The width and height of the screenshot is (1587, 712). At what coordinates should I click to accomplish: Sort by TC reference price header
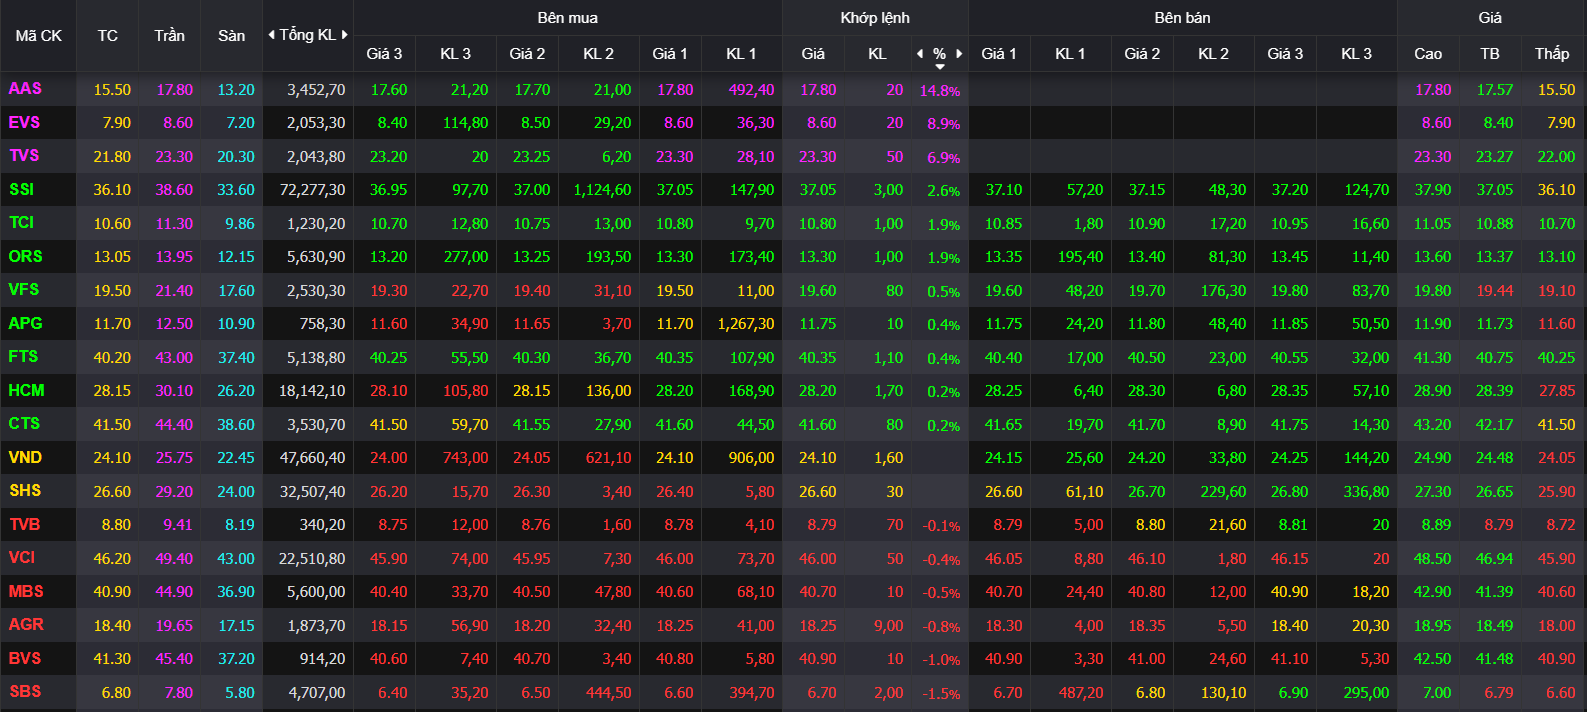108,36
